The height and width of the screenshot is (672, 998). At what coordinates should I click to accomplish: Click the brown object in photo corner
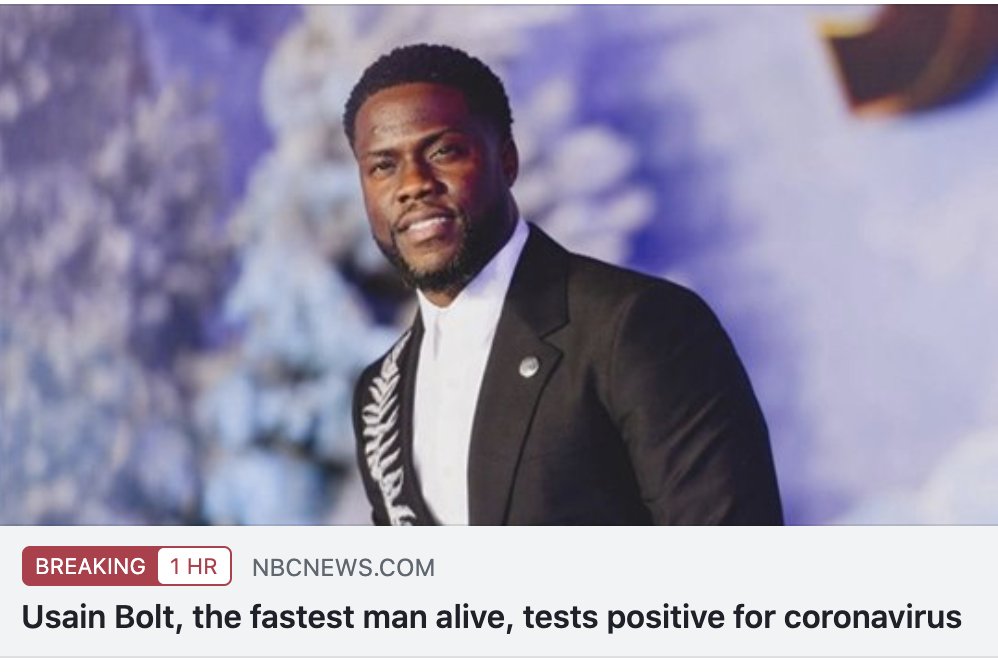pos(911,57)
